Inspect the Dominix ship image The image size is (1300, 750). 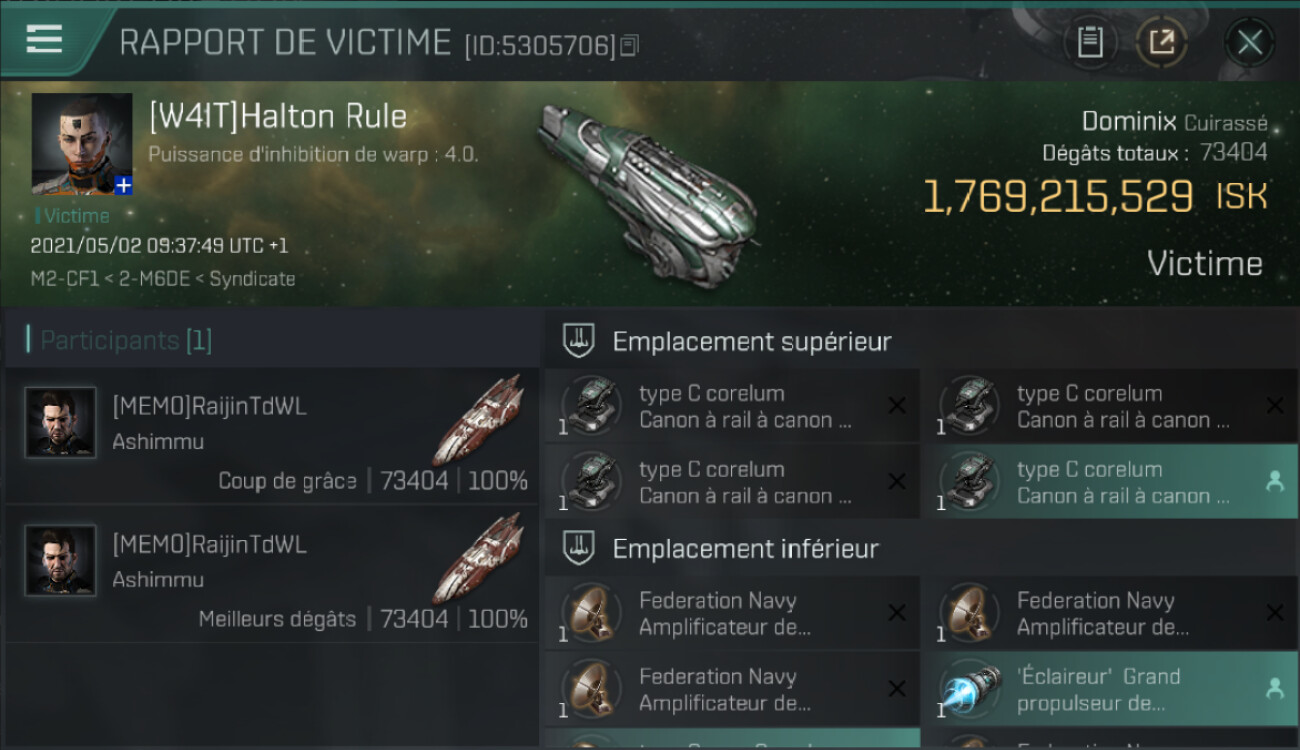pyautogui.click(x=648, y=192)
